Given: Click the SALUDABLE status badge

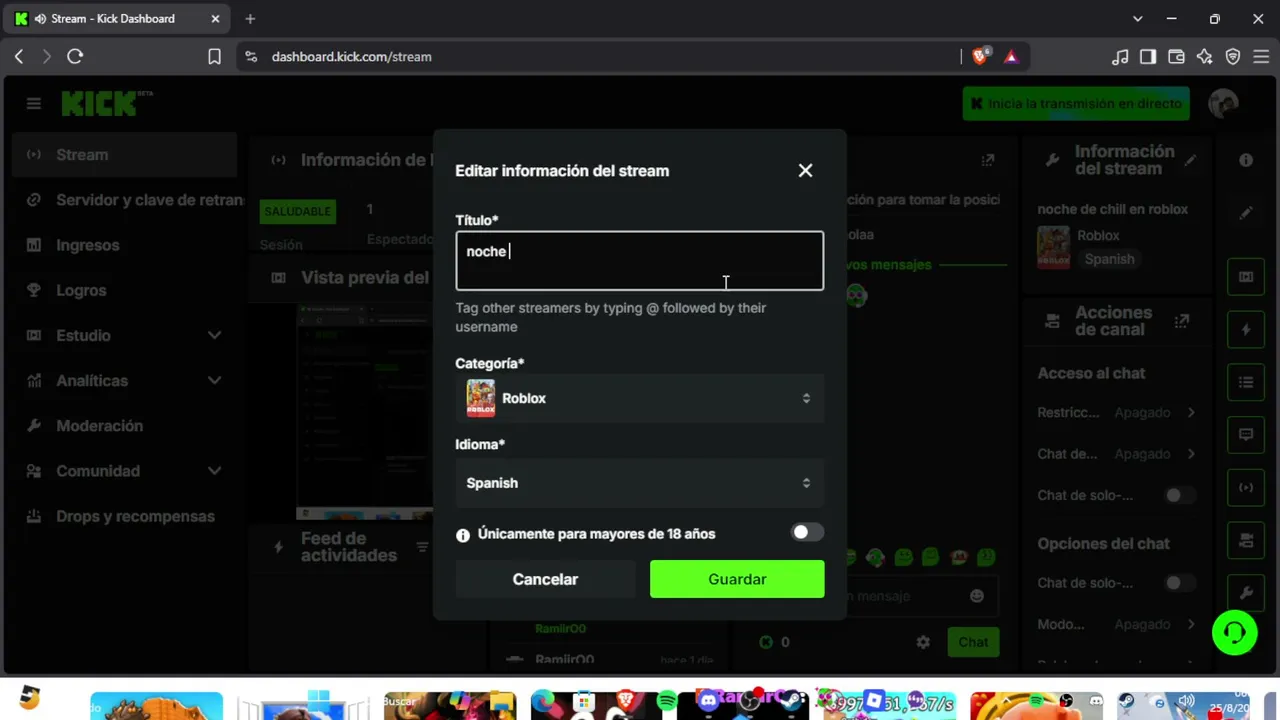Looking at the screenshot, I should (297, 211).
